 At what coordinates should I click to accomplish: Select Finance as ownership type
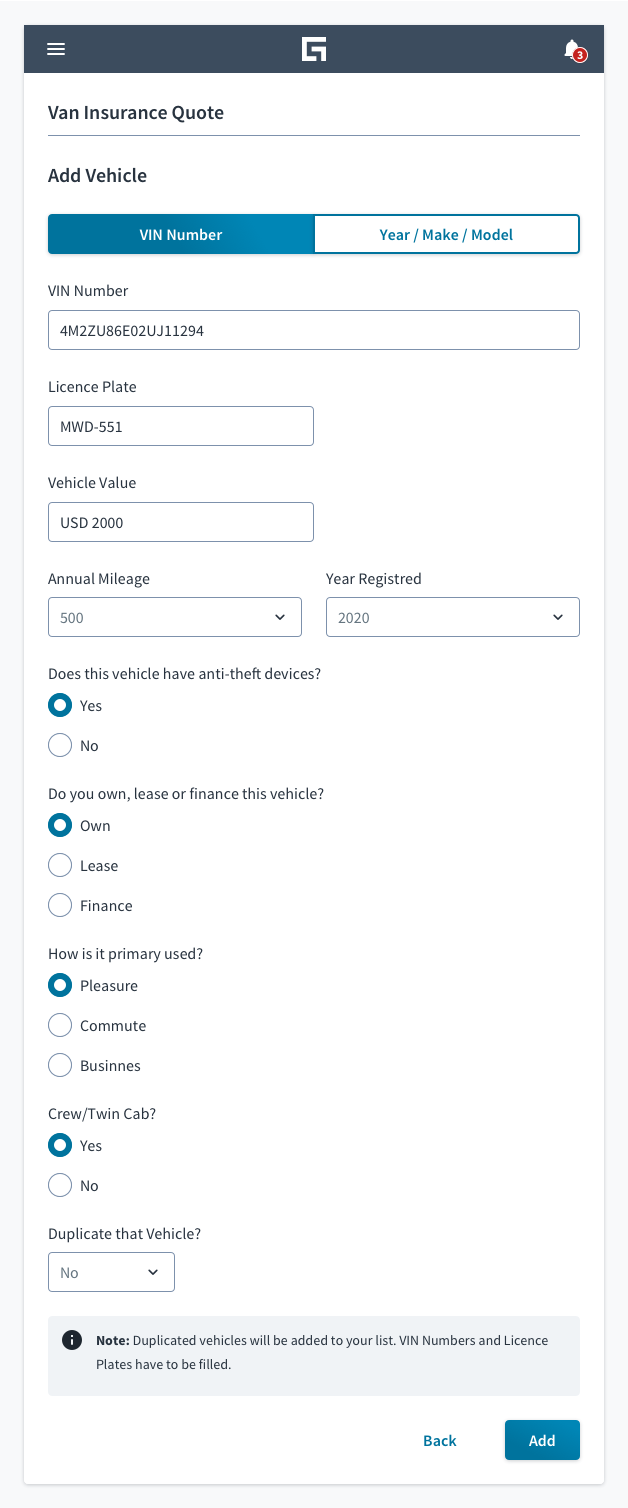point(61,906)
